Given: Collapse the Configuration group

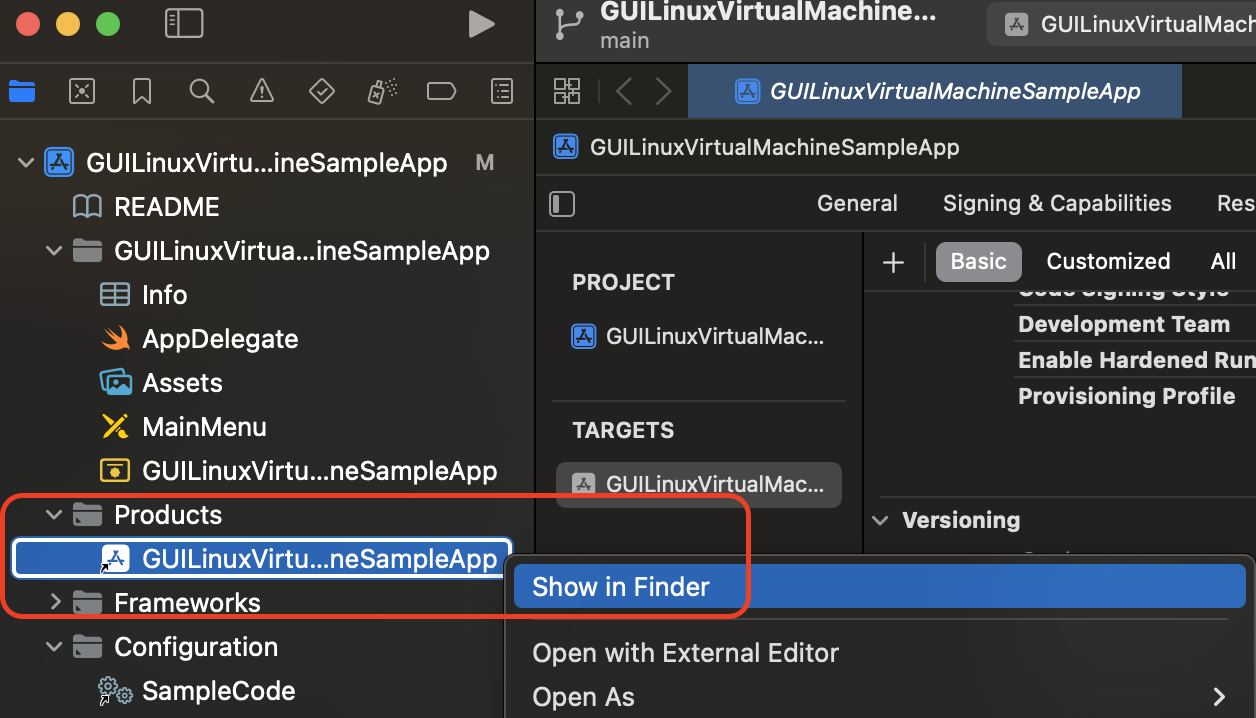Looking at the screenshot, I should pos(54,647).
